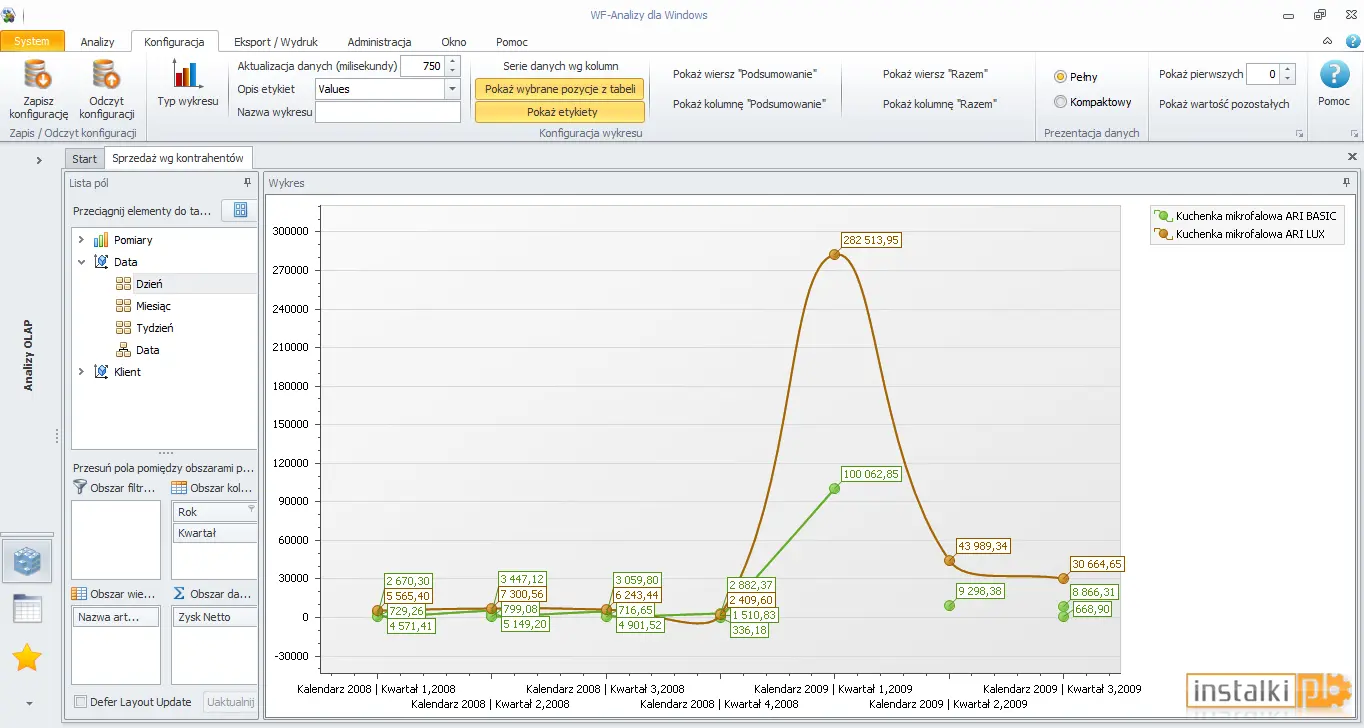1364x728 pixels.
Task: Click the field list layout icon button
Action: (x=240, y=210)
